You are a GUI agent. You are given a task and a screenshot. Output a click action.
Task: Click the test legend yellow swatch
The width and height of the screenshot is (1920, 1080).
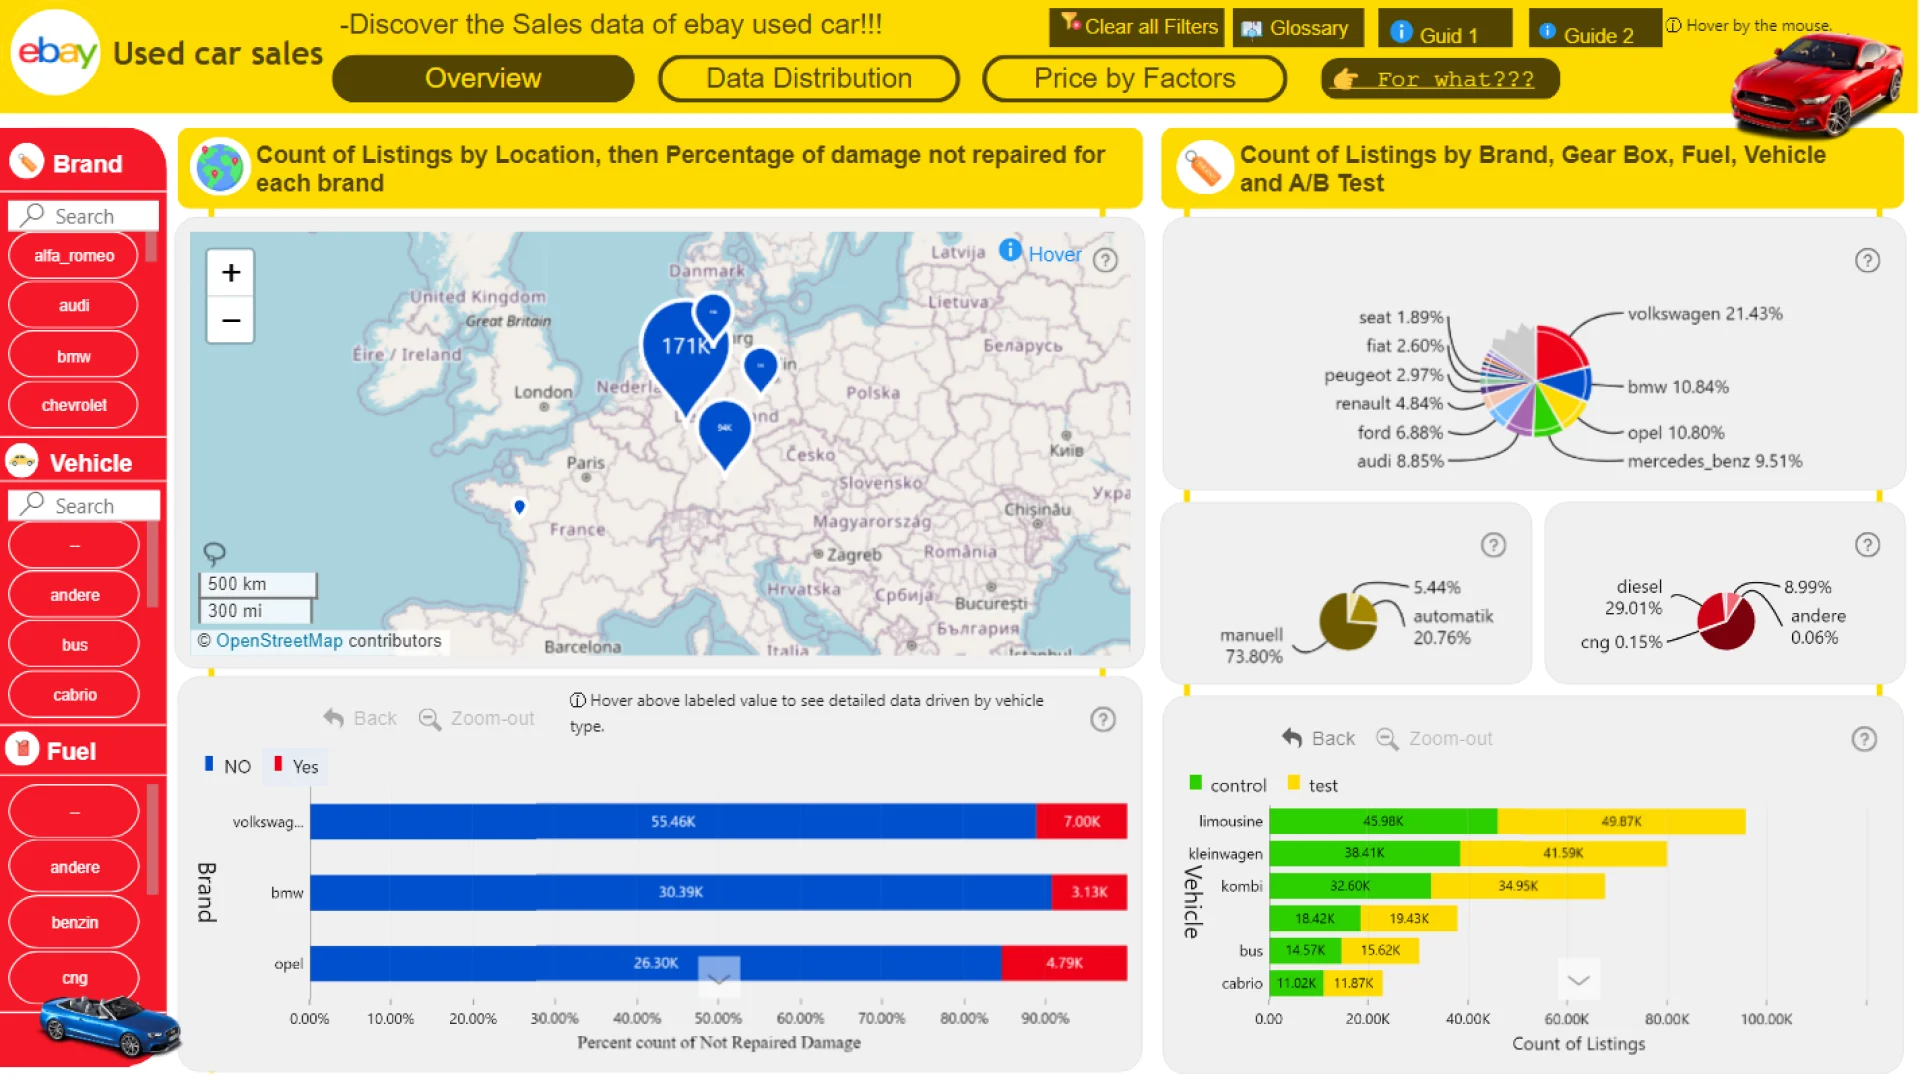coord(1294,783)
